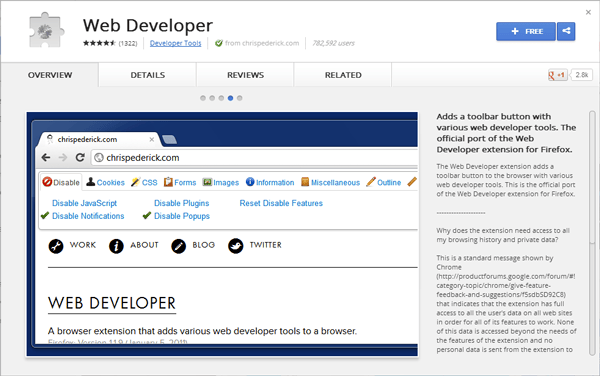Screen dimensions: 600x376
Task: Click the 'Why does the extension need access' question
Action: (503, 235)
